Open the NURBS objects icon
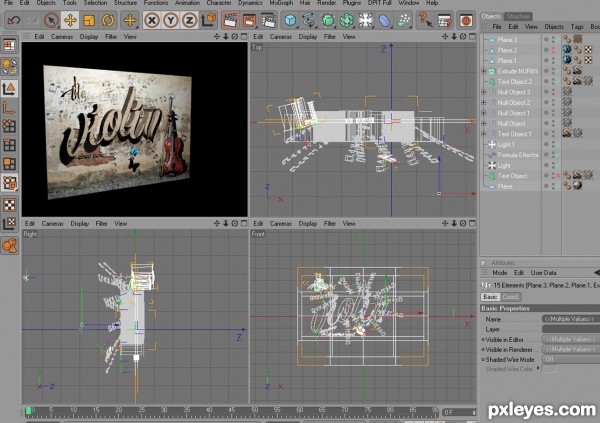The width and height of the screenshot is (600, 423). point(328,20)
